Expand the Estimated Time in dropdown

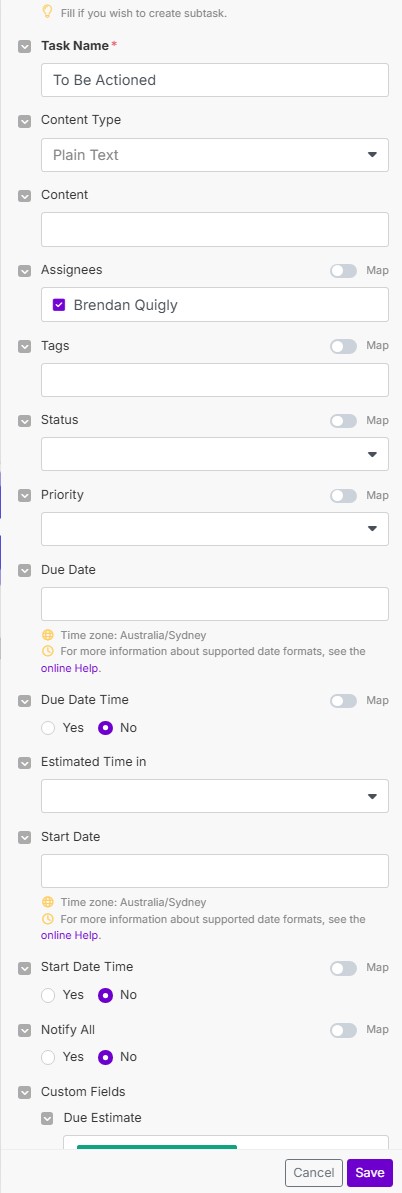pyautogui.click(x=215, y=797)
